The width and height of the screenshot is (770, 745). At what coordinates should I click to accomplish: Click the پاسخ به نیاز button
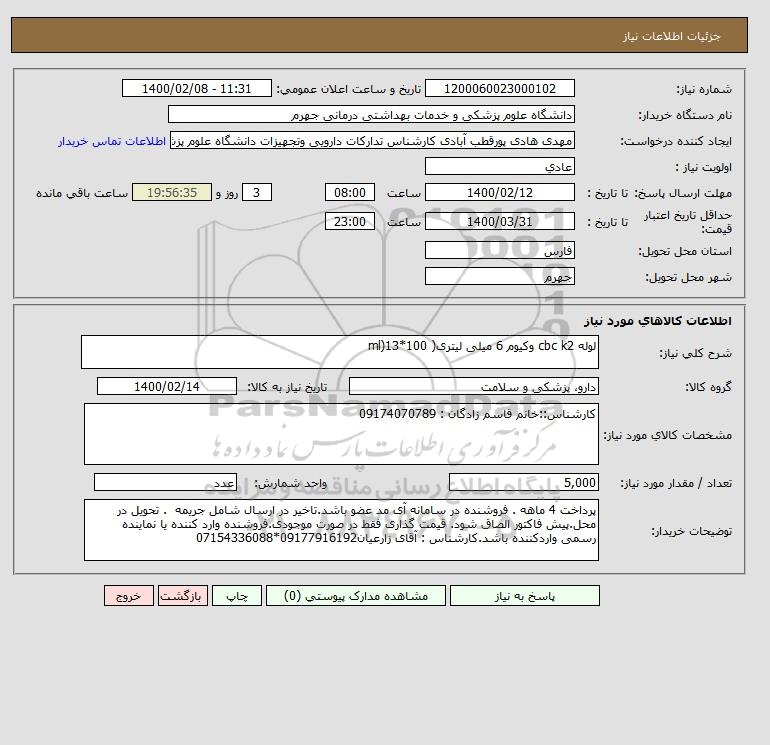[x=524, y=596]
